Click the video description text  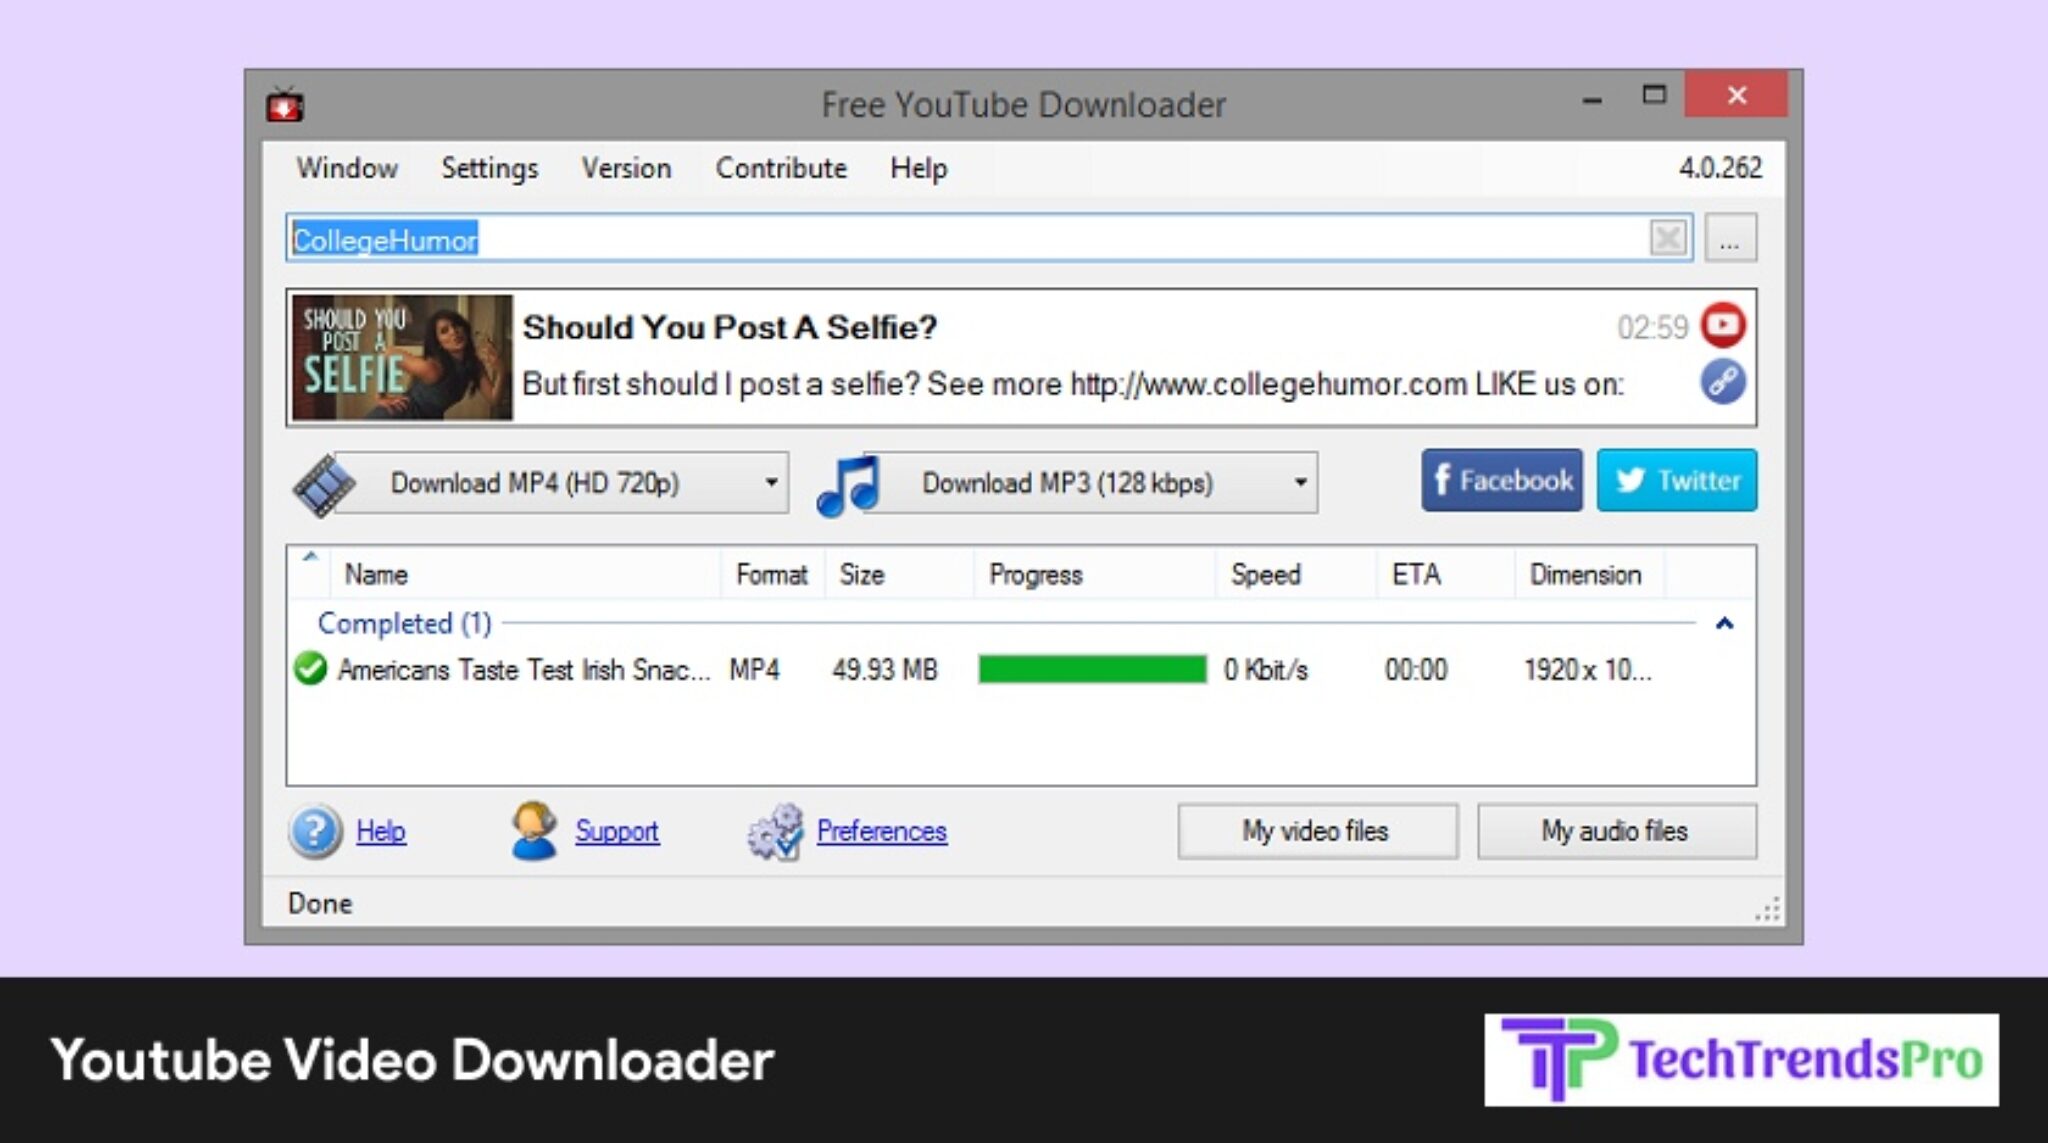coord(1073,384)
